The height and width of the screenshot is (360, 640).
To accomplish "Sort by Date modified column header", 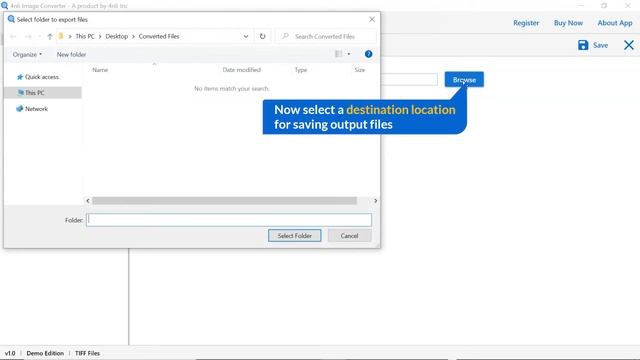I will point(241,70).
